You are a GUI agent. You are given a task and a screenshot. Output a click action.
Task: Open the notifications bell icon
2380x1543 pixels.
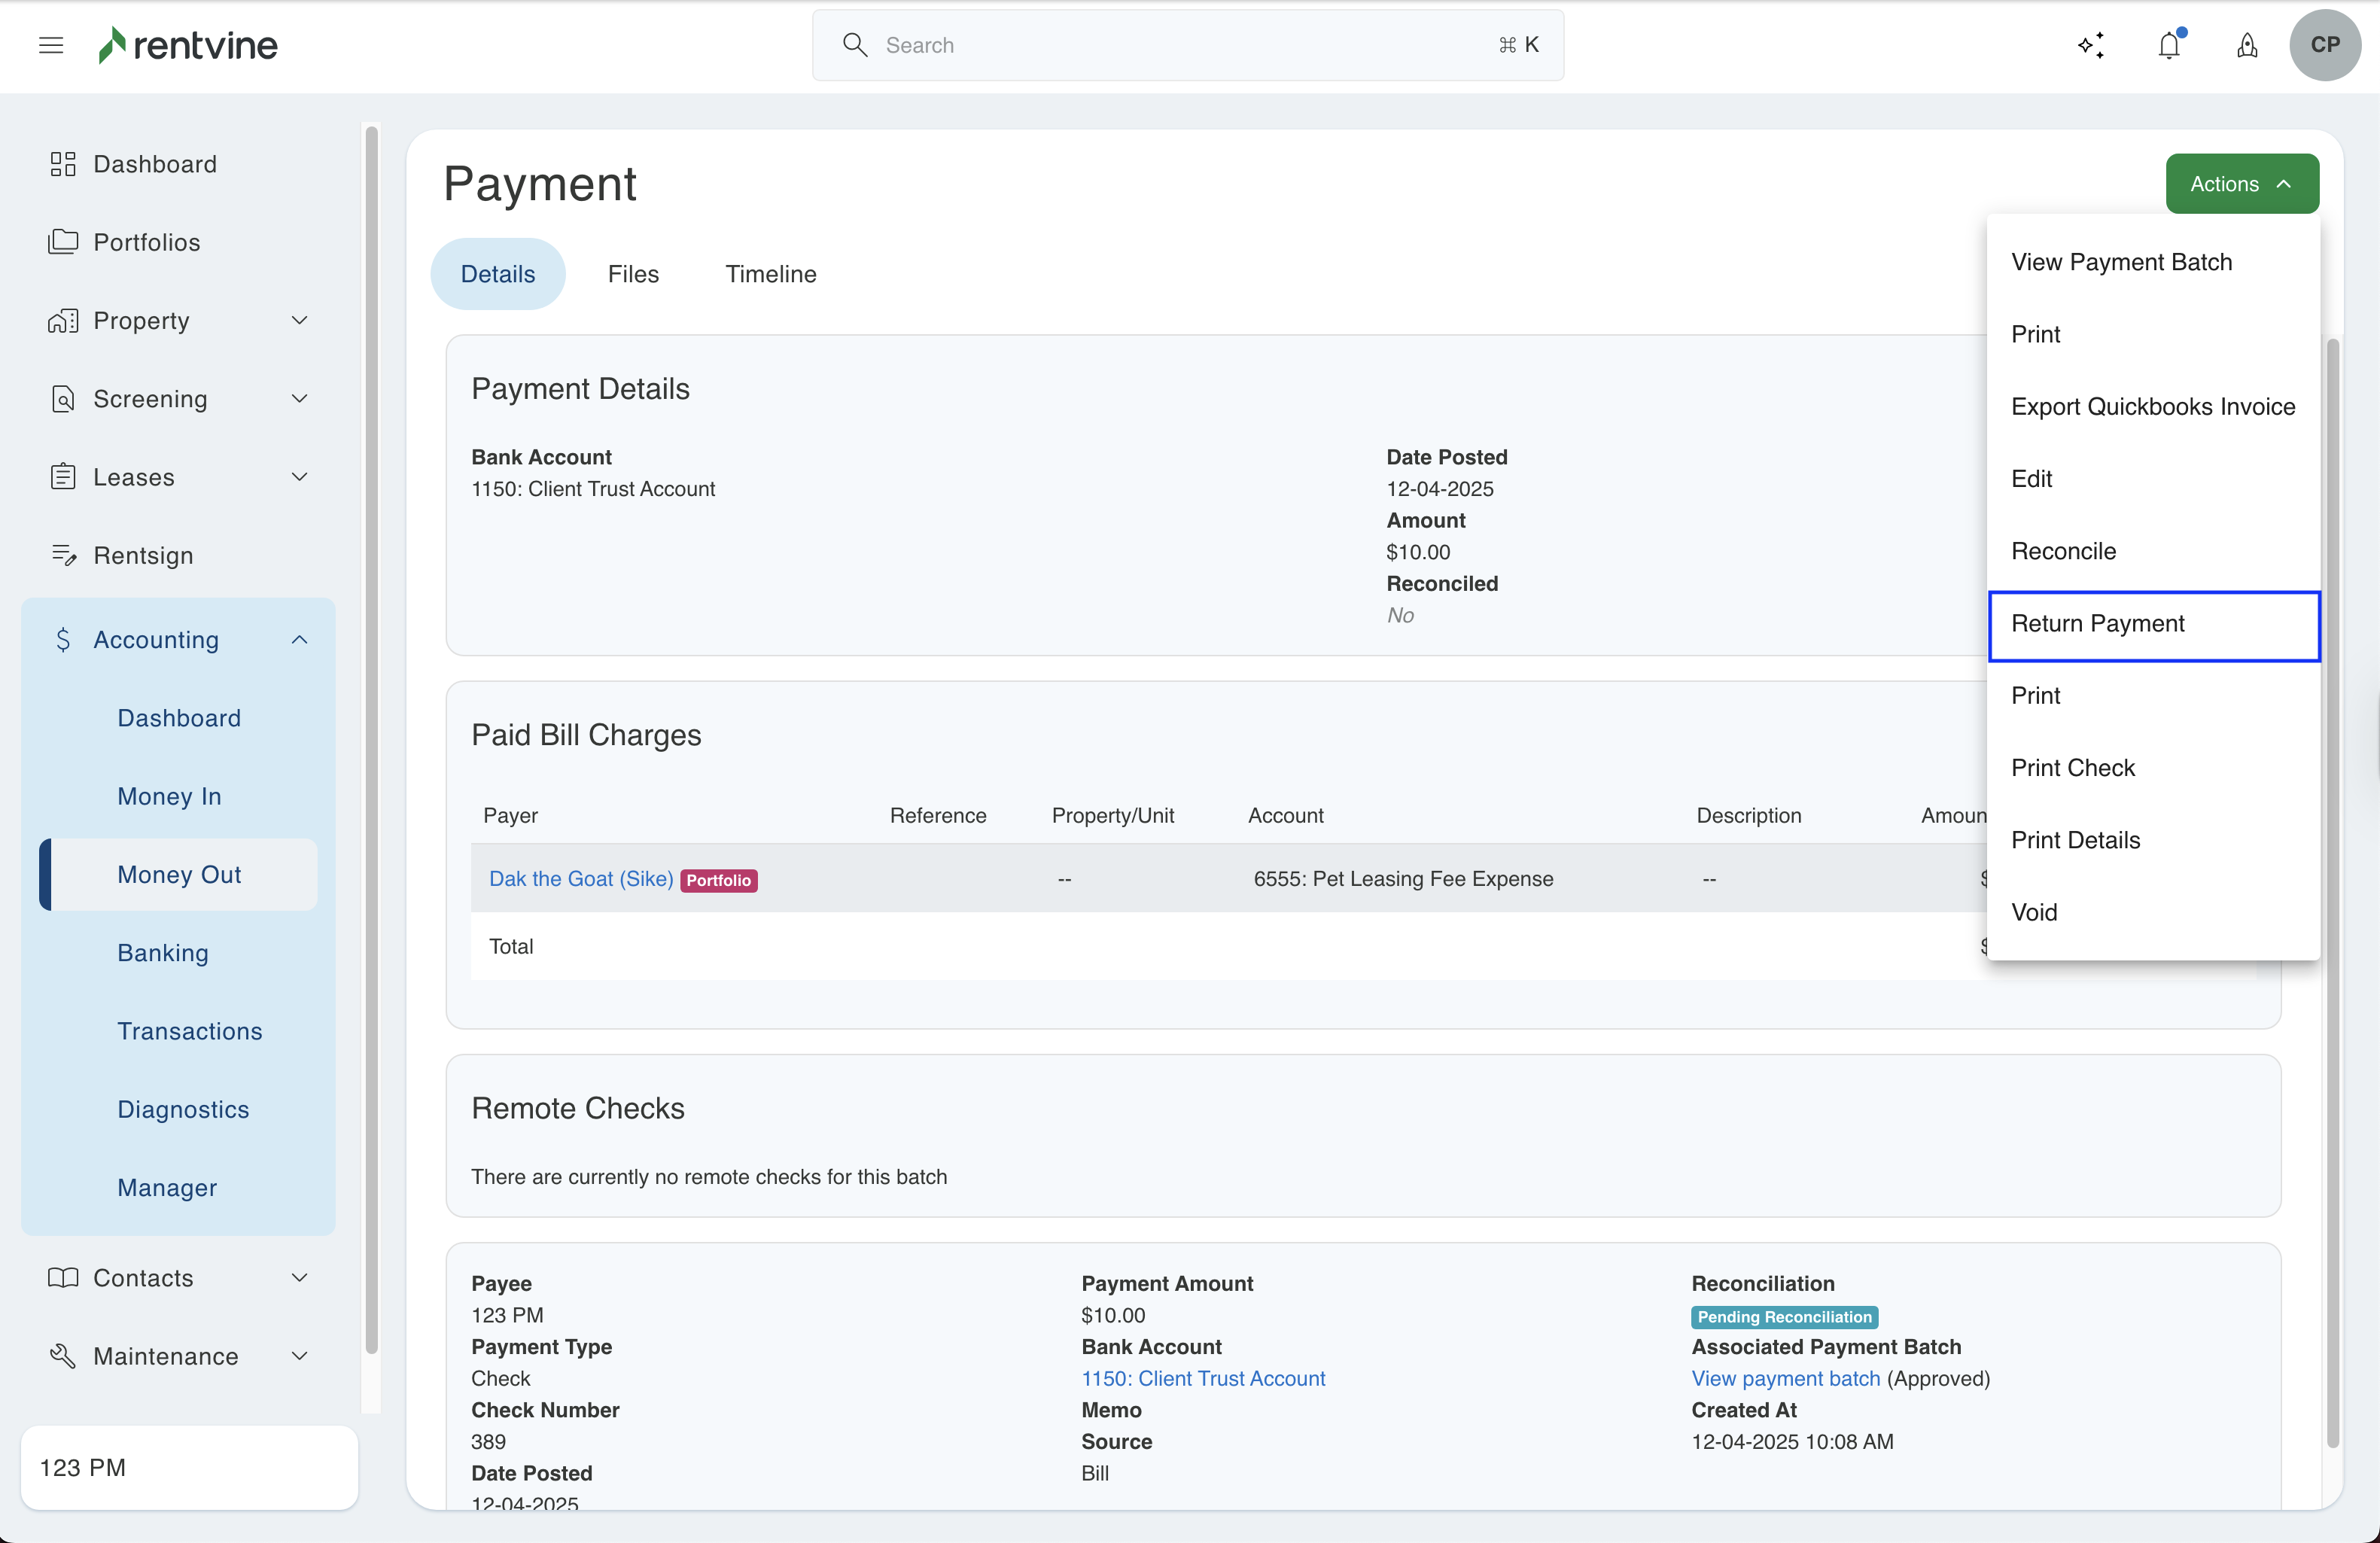(x=2169, y=45)
